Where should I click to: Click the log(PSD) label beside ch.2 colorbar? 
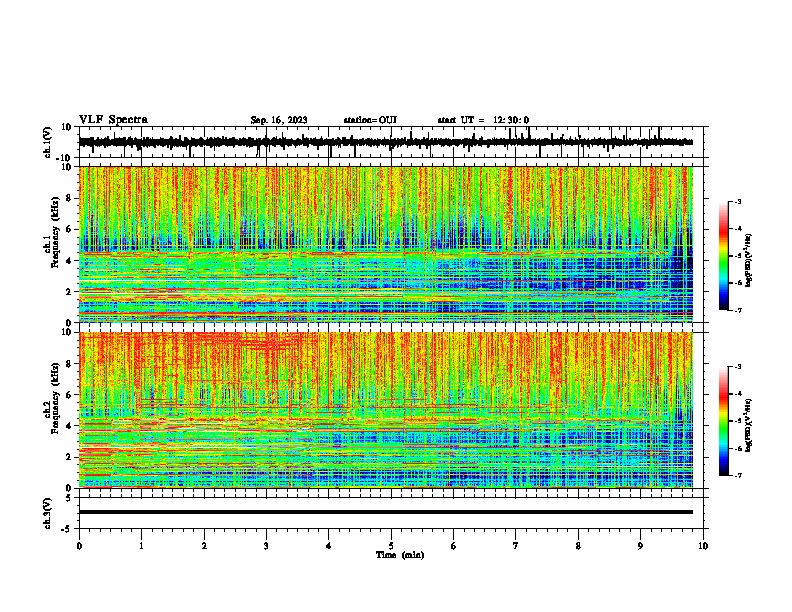(749, 425)
